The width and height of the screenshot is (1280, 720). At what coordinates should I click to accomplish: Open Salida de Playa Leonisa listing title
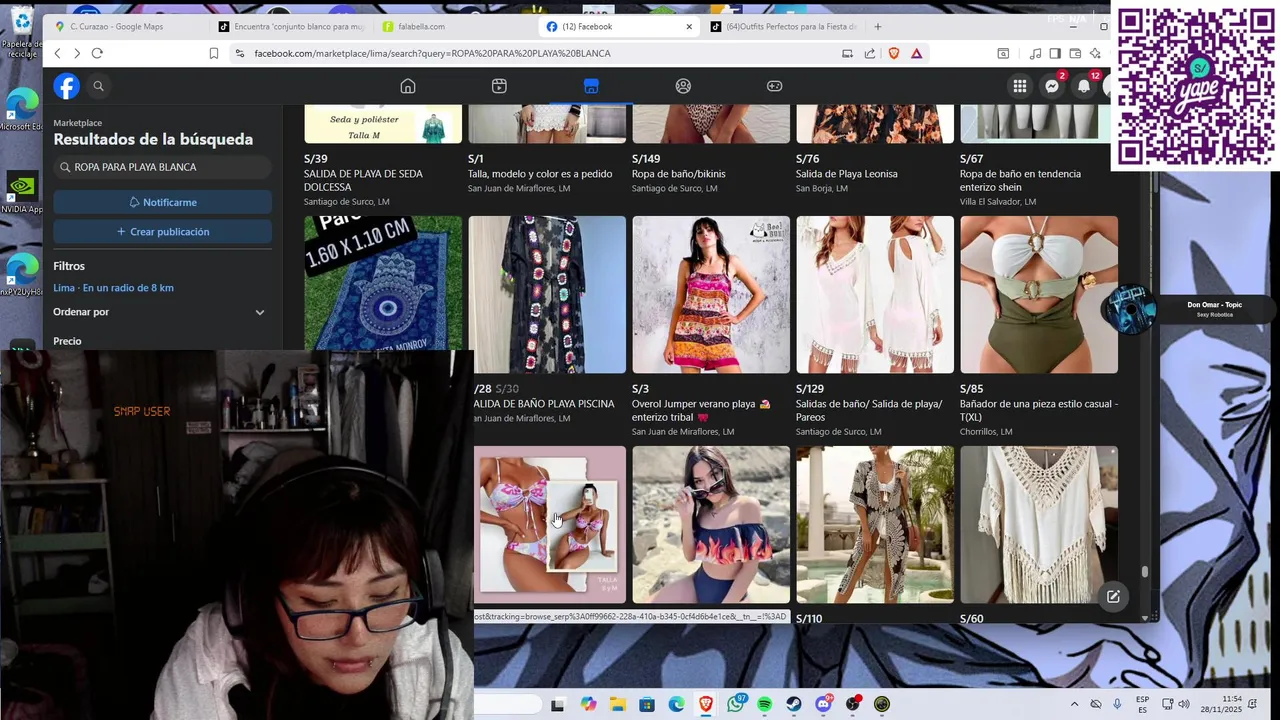tap(846, 174)
